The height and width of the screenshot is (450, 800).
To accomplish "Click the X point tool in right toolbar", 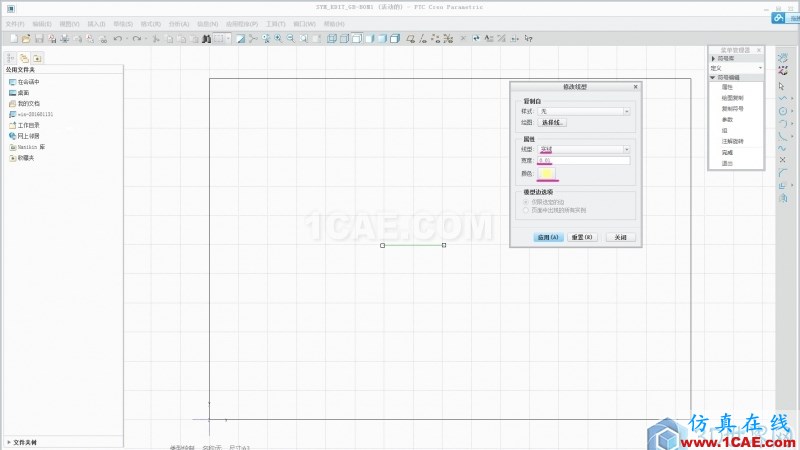I will click(782, 160).
